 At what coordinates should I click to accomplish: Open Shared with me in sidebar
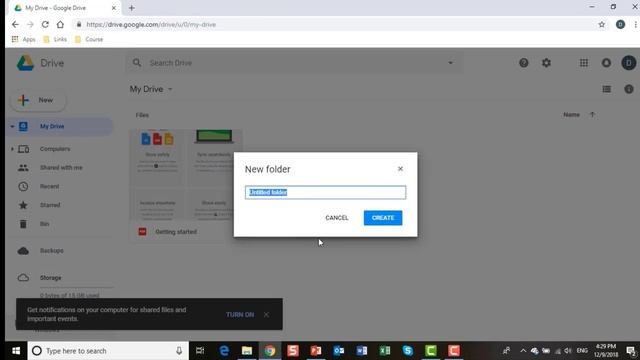(x=61, y=168)
